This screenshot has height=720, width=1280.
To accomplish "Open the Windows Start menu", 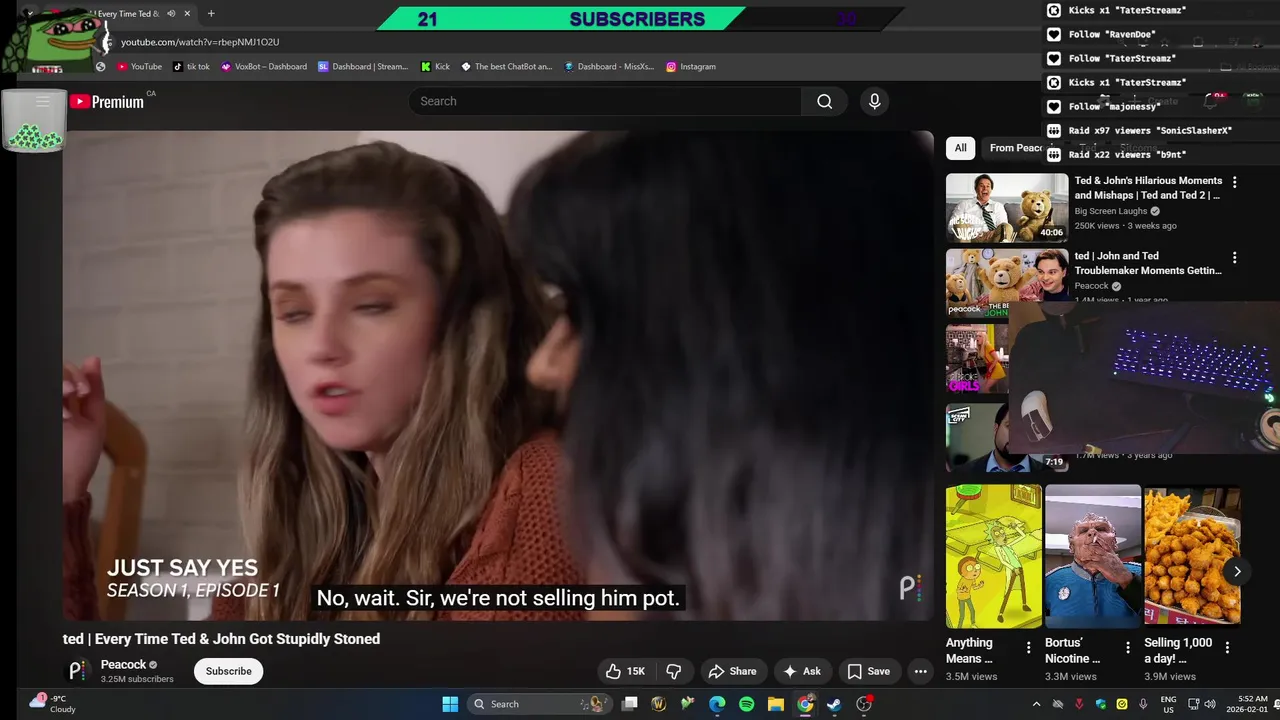I will (450, 704).
